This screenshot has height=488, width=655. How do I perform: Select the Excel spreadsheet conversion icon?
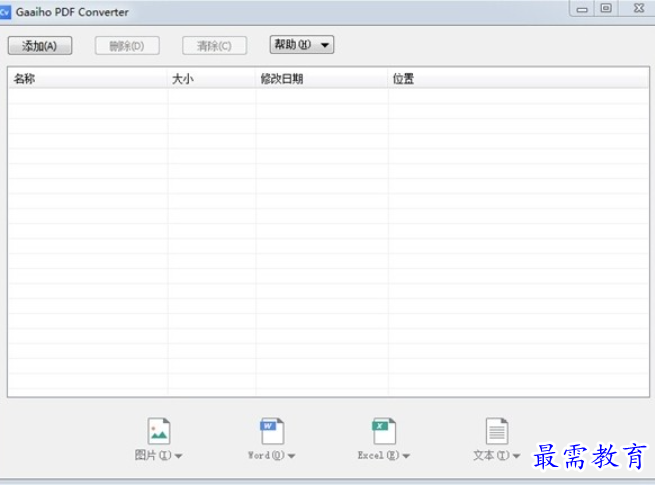(x=384, y=431)
